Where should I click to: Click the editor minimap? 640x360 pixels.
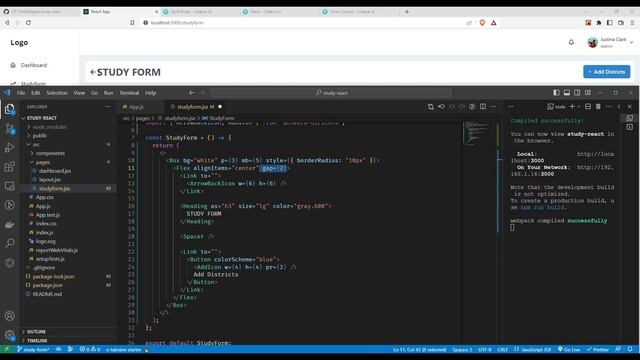(x=476, y=133)
